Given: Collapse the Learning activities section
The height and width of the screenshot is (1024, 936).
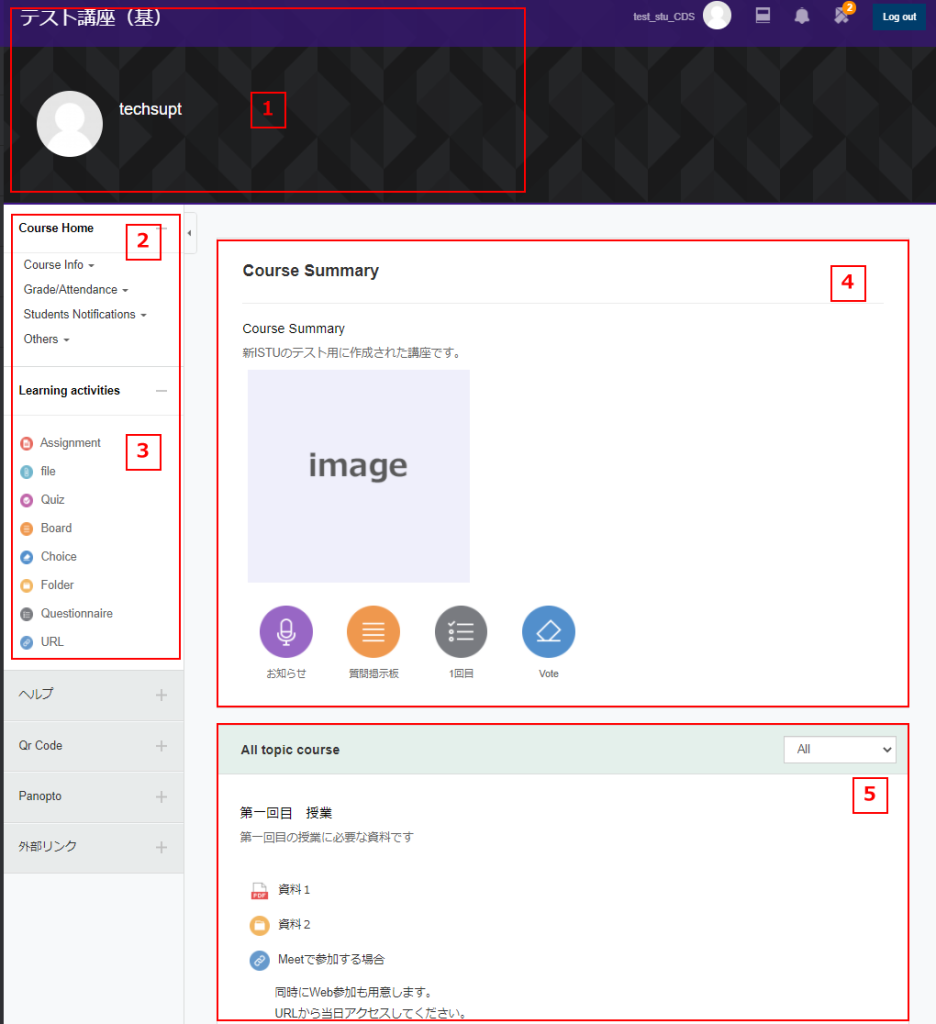Looking at the screenshot, I should [161, 391].
